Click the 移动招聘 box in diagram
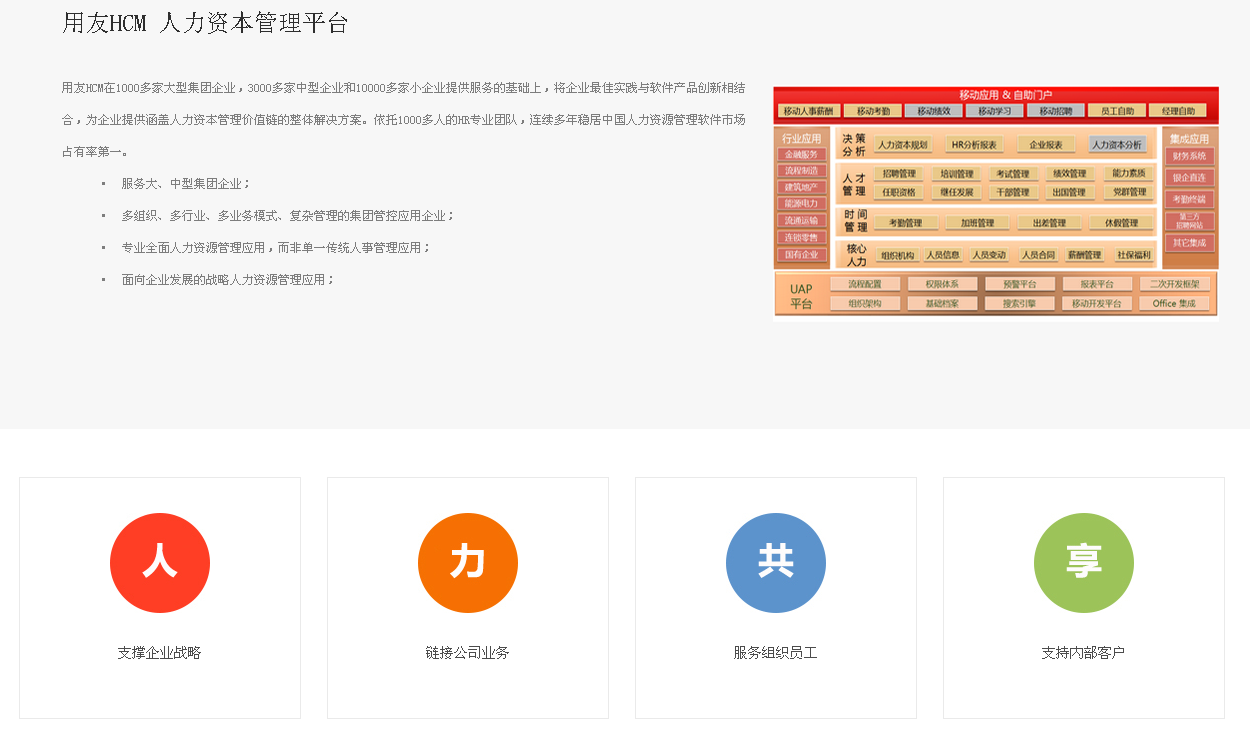The height and width of the screenshot is (734, 1250). tap(1056, 111)
